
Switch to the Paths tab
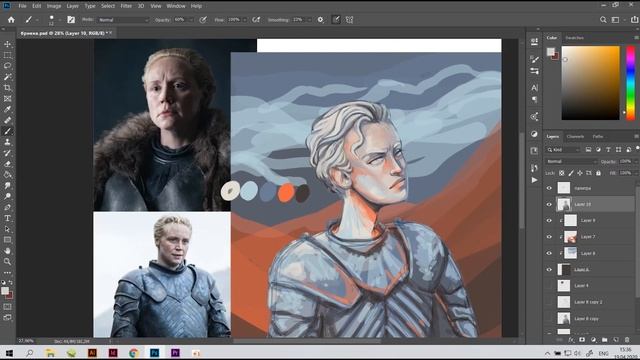[x=598, y=137]
